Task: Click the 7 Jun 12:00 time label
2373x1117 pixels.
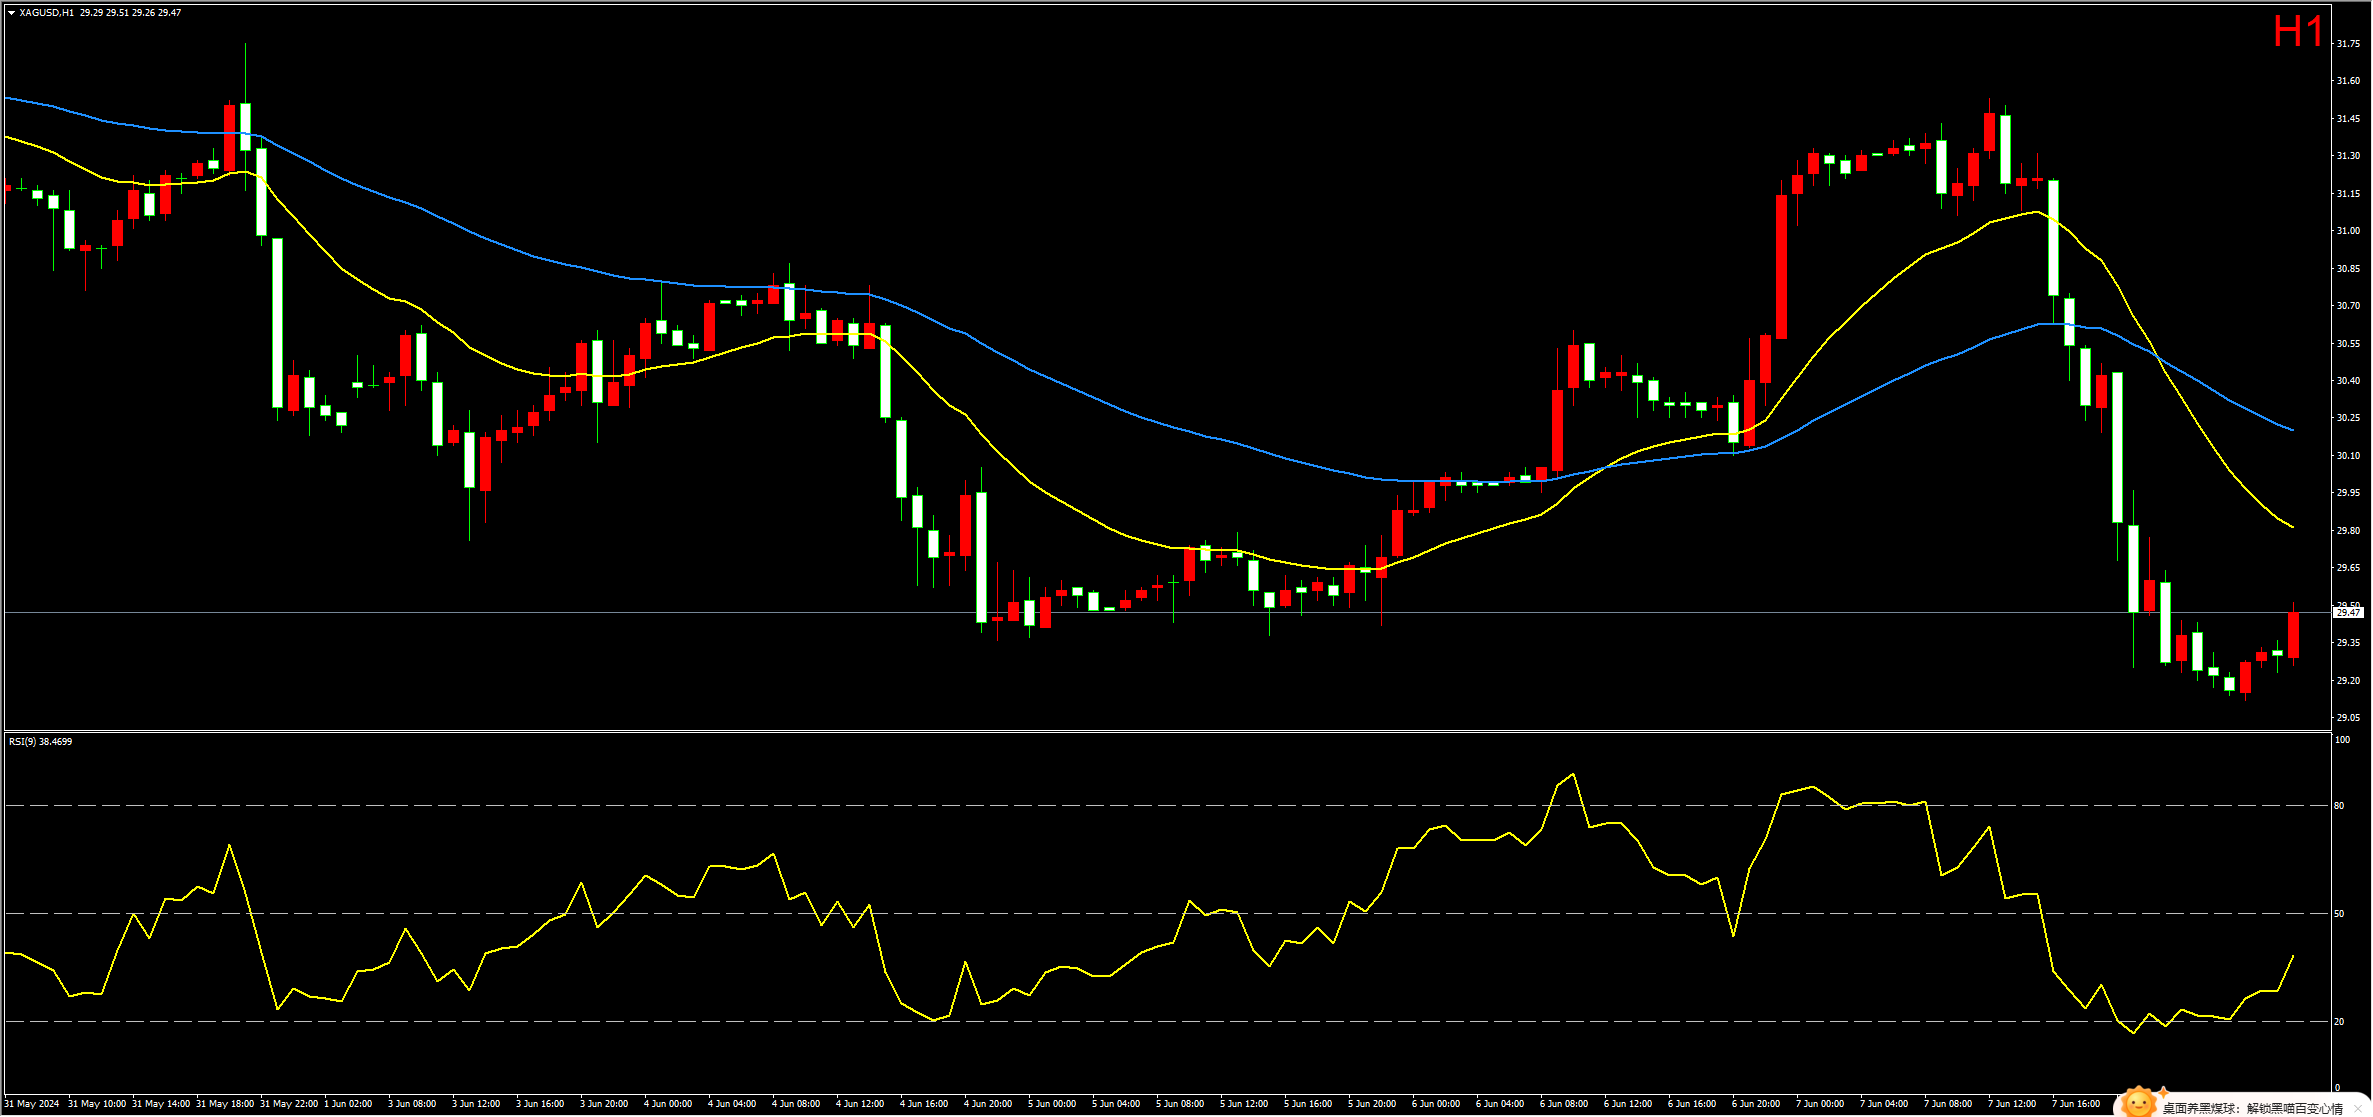Action: click(2012, 1104)
